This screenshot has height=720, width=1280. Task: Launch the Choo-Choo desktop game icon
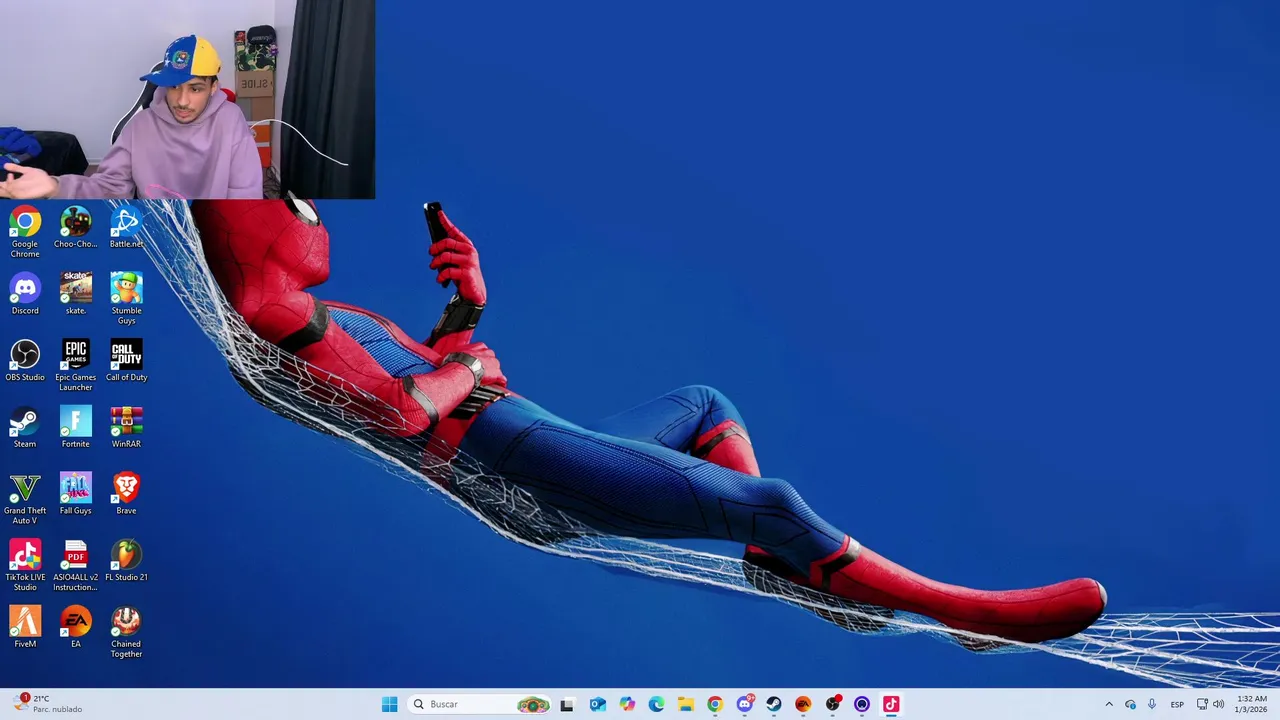point(75,227)
